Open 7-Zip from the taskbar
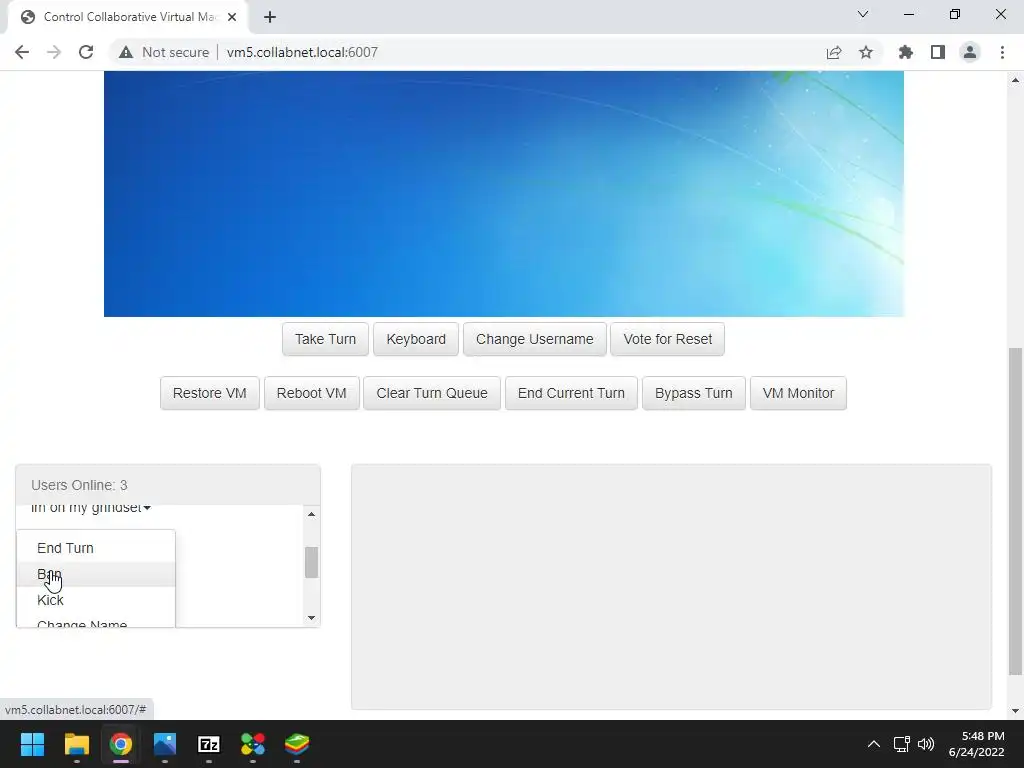The width and height of the screenshot is (1024, 768). [209, 744]
